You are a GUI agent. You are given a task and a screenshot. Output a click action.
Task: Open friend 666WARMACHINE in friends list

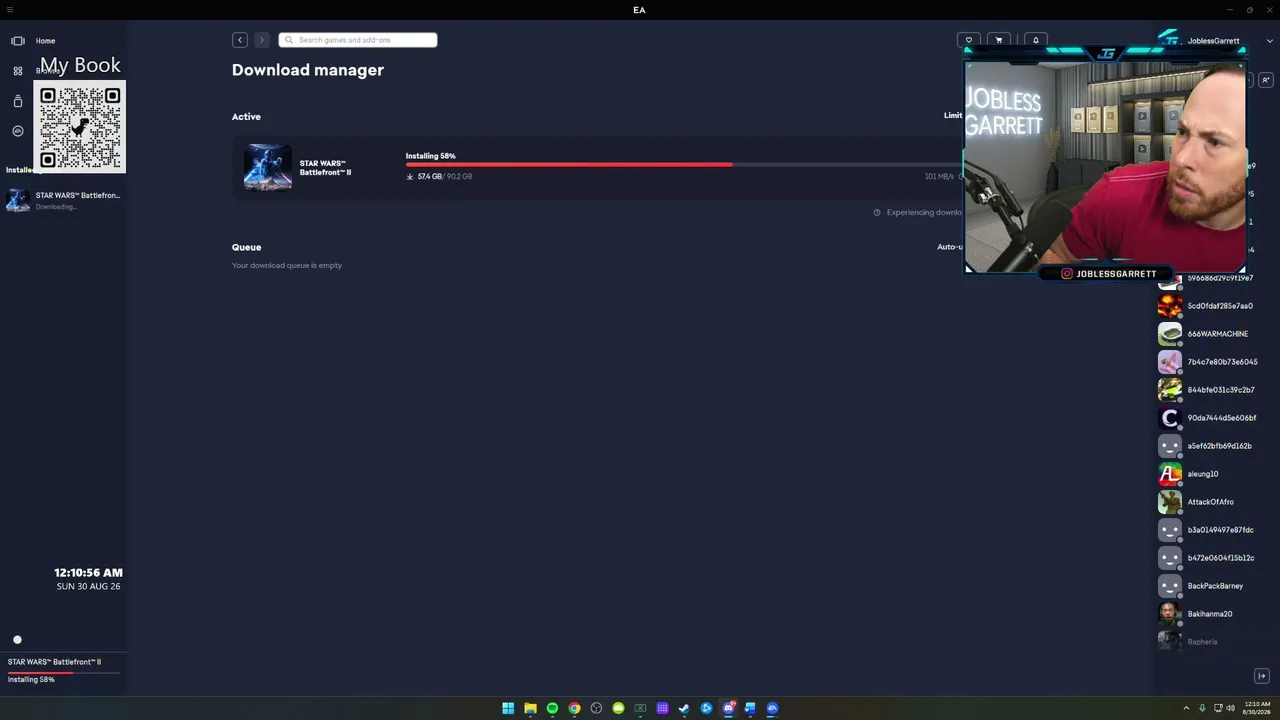pyautogui.click(x=1208, y=334)
